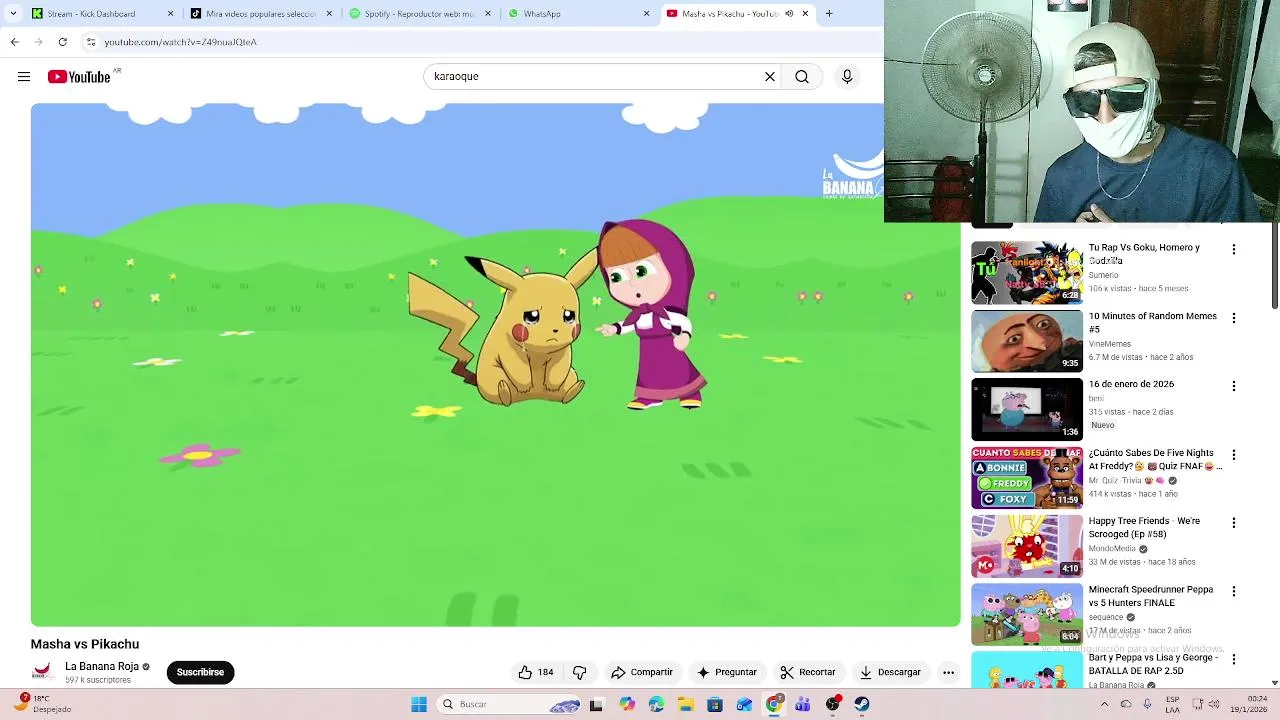
Task: Open Chrome from the taskbar
Action: click(773, 704)
